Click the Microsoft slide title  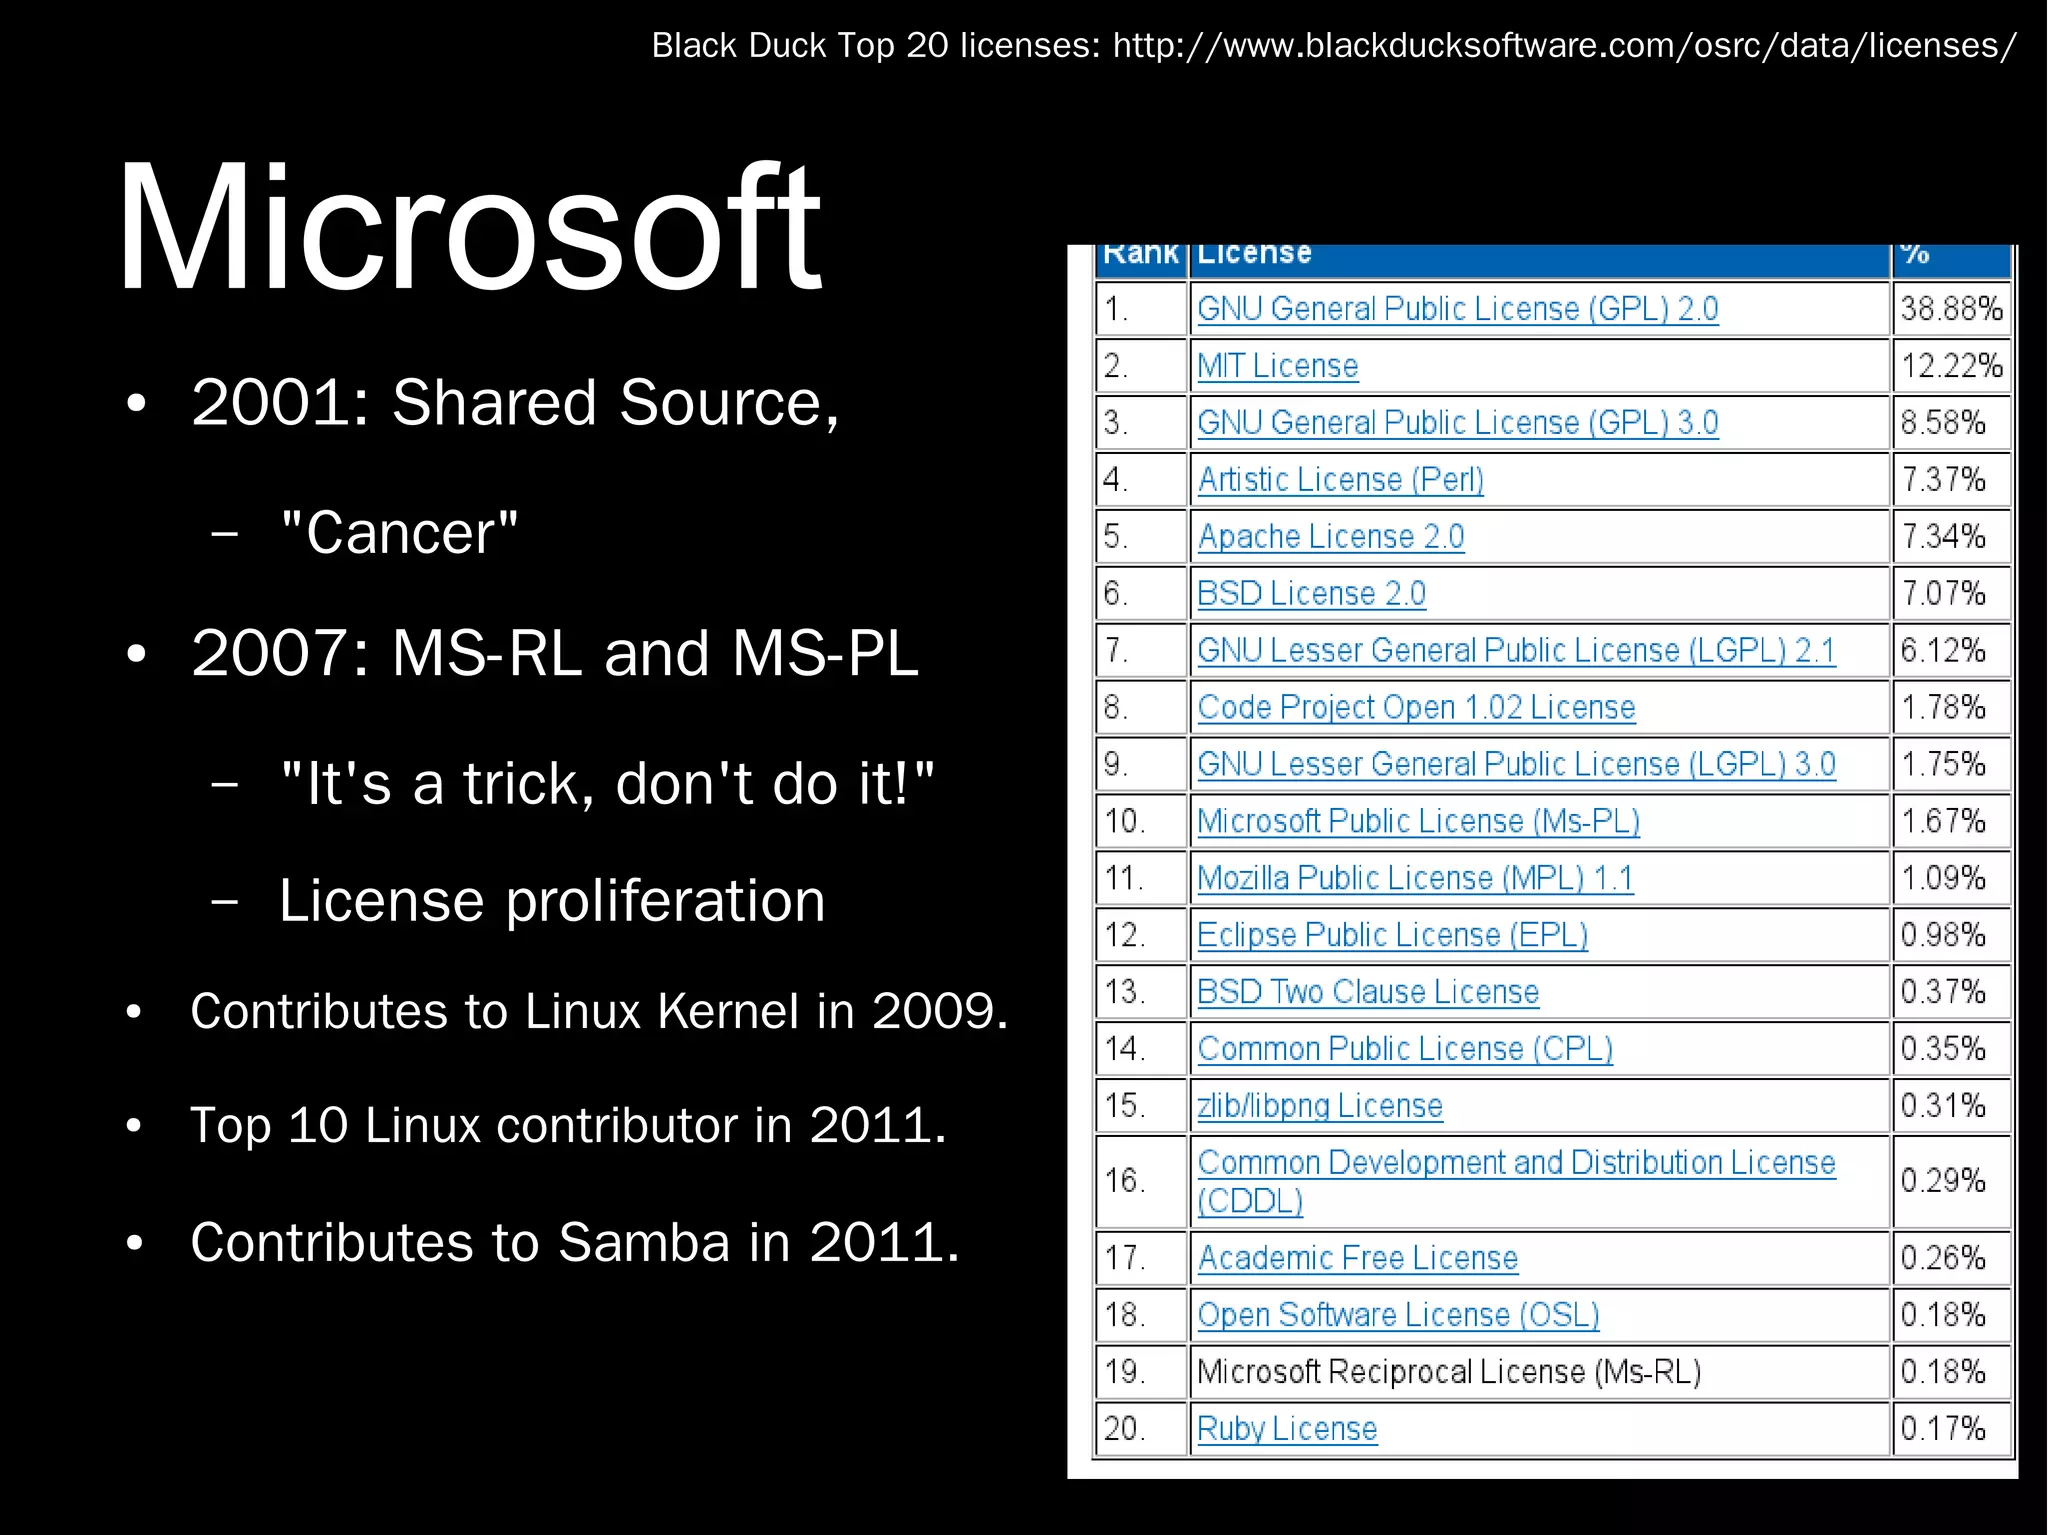[469, 227]
